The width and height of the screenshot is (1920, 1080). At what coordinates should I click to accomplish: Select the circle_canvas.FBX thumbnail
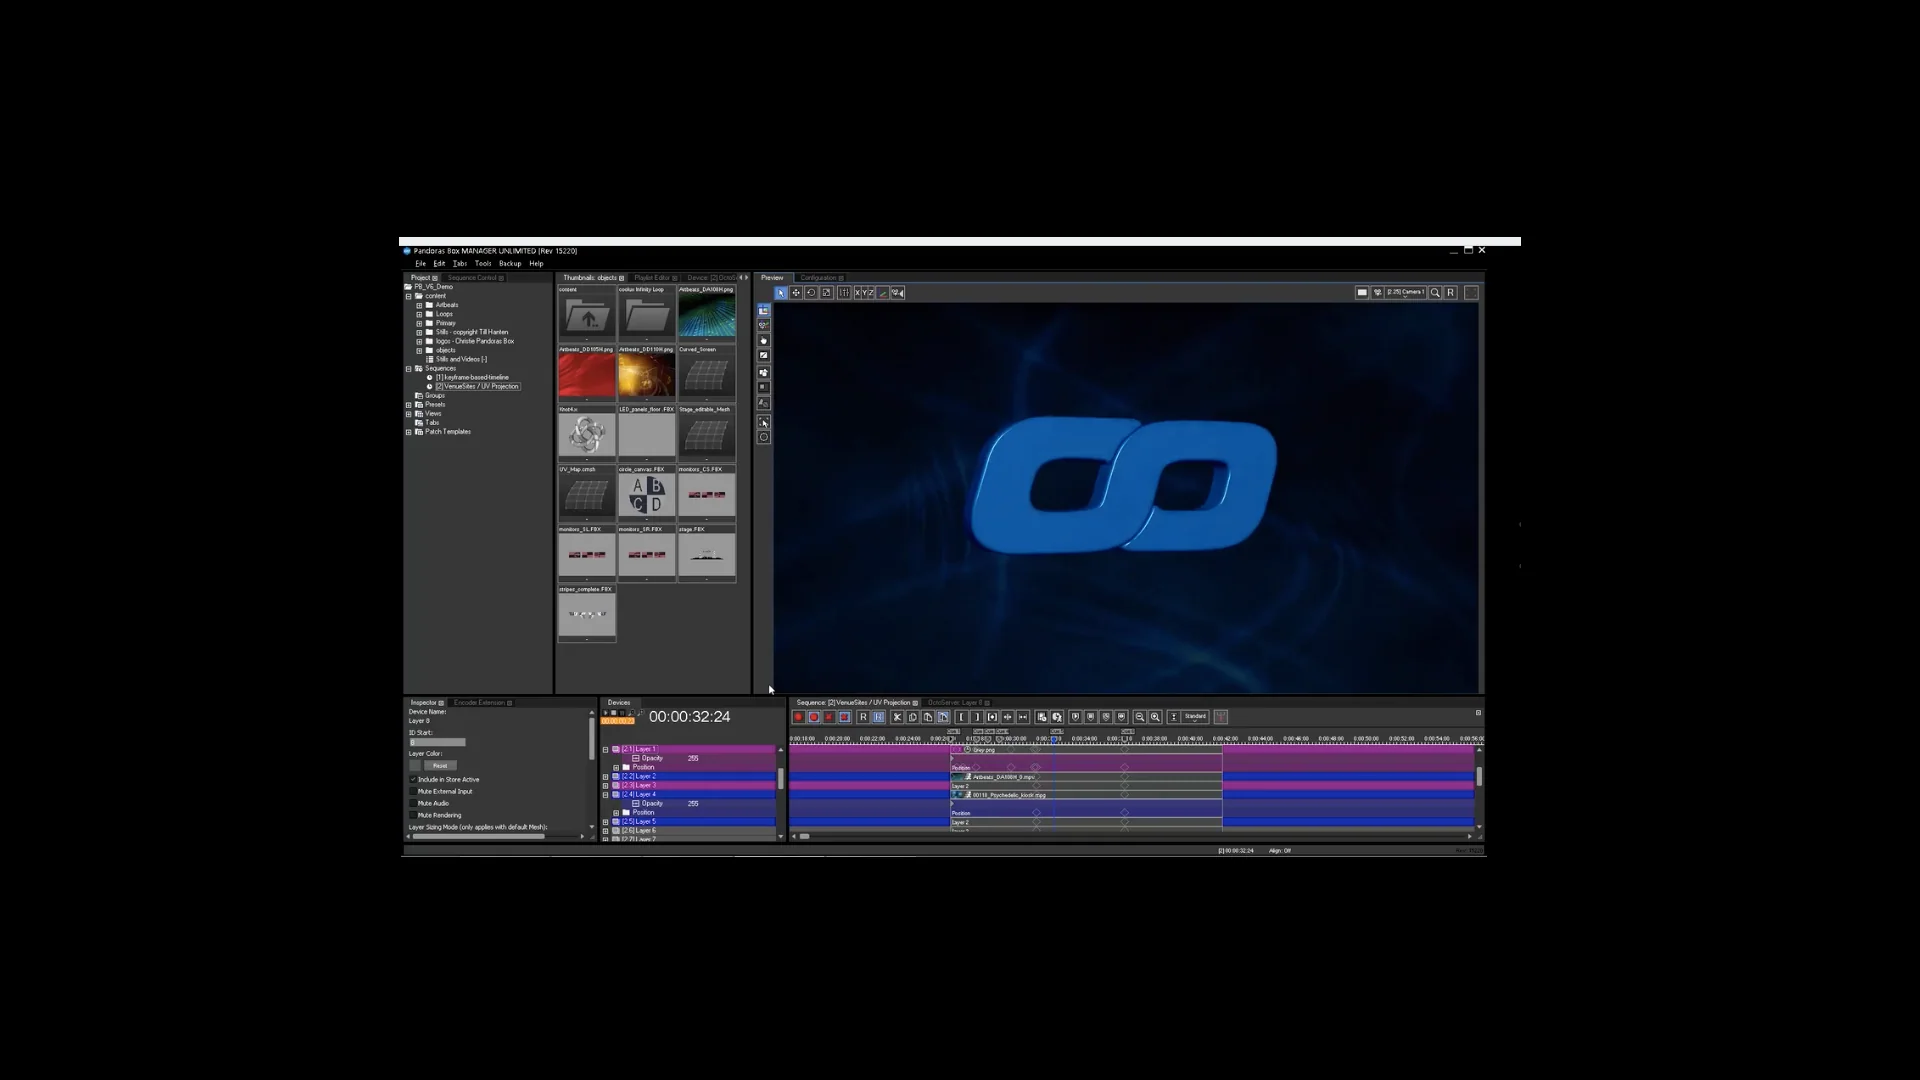[x=647, y=492]
